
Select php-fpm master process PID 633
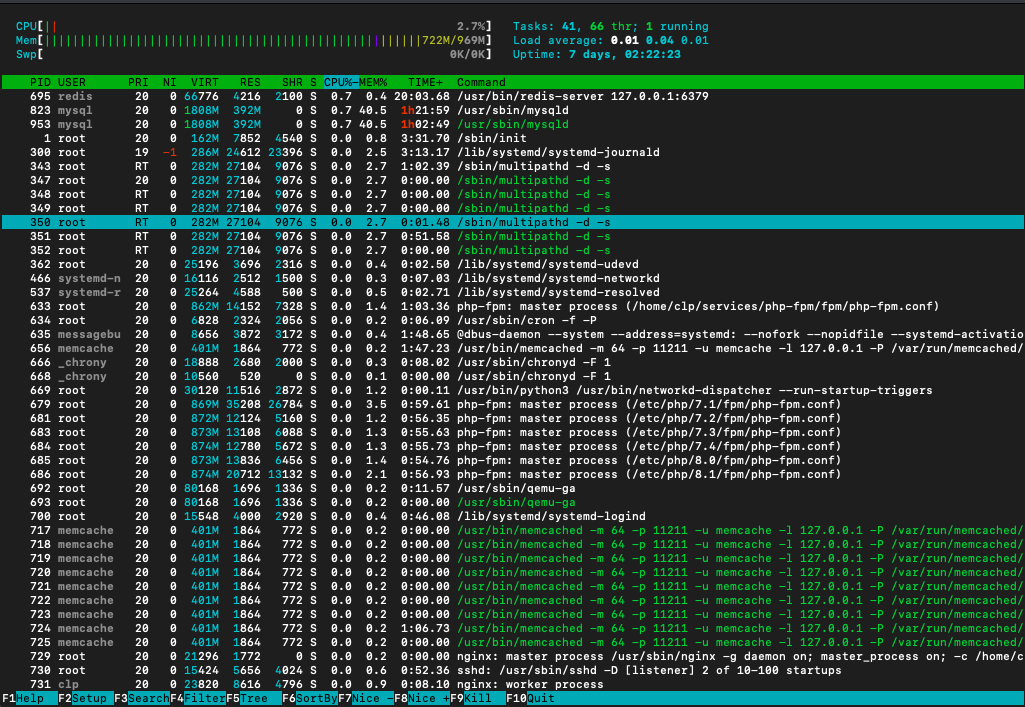512,306
